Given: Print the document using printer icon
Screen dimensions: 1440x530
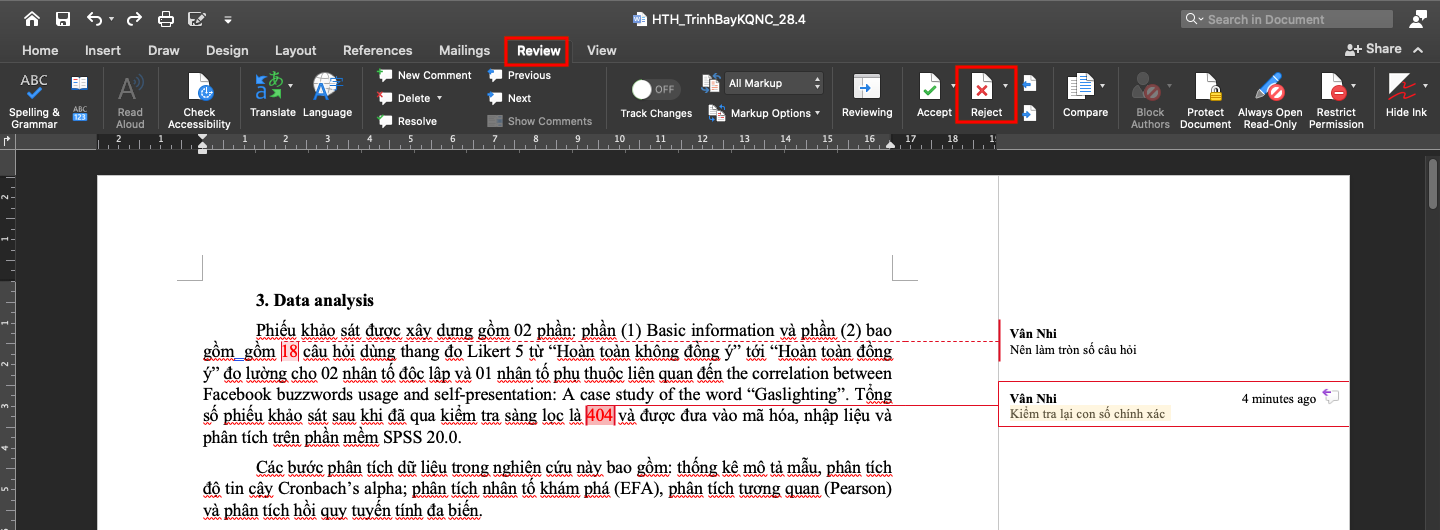Looking at the screenshot, I should 166,19.
